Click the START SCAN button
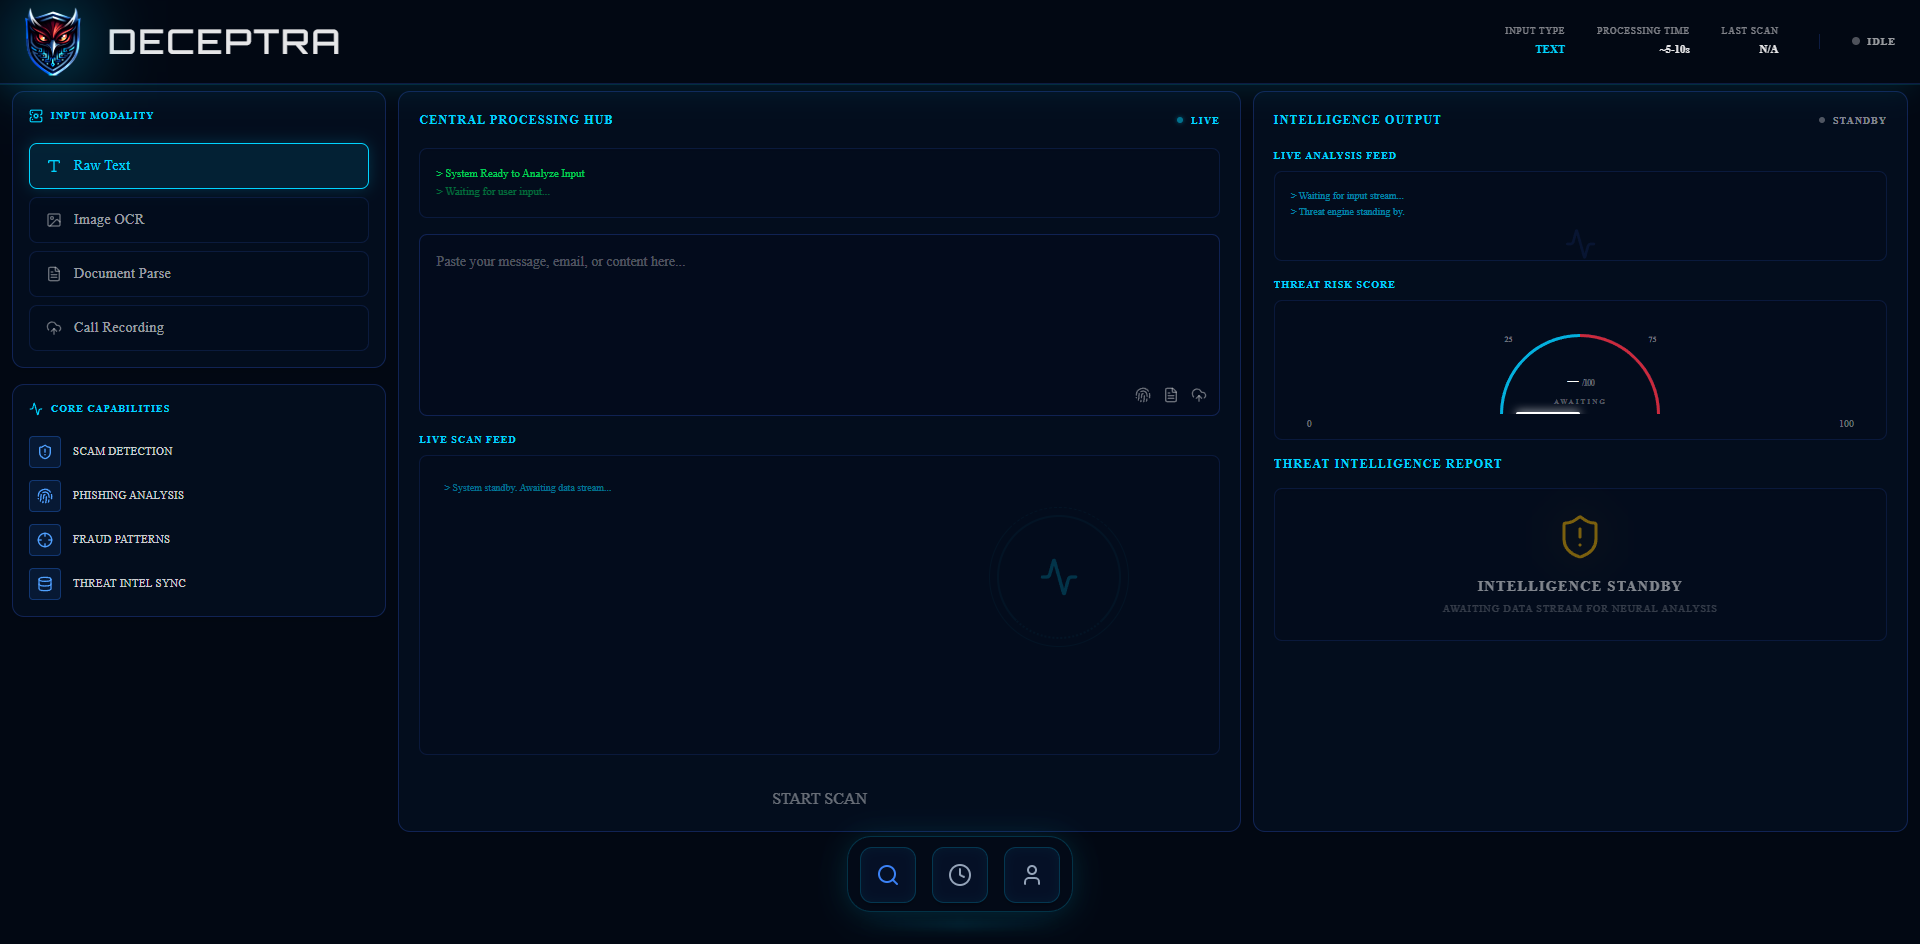 819,799
